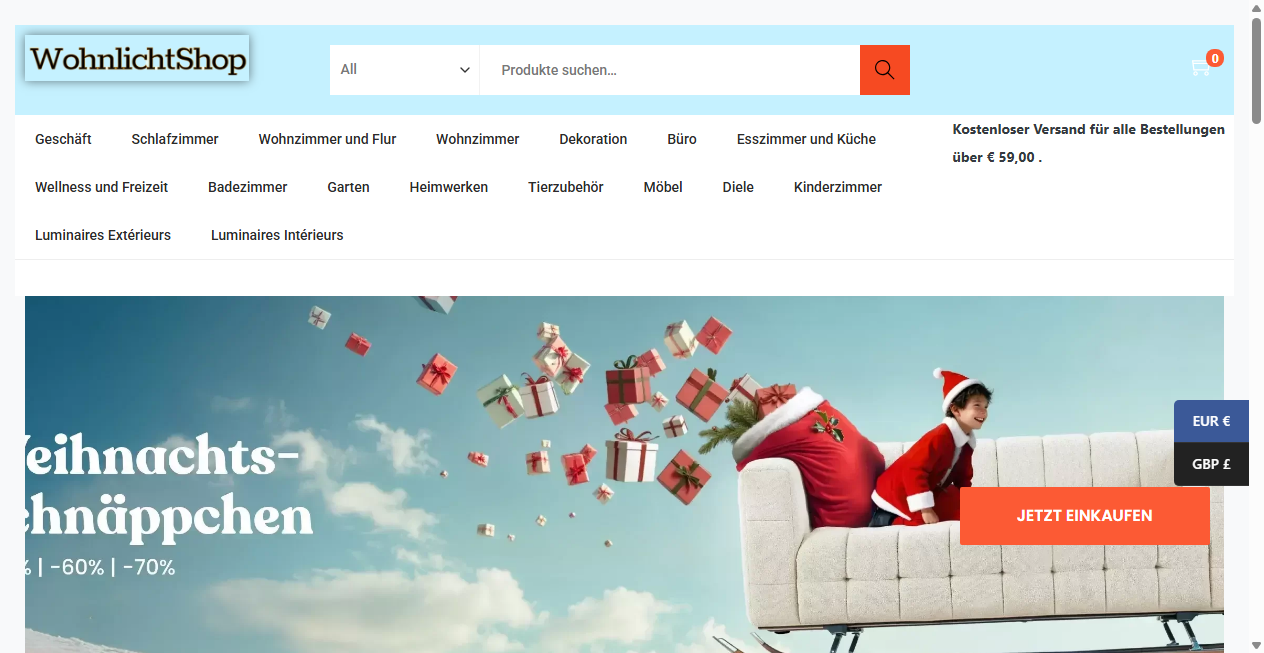Browse Esszimmer und Küche
The width and height of the screenshot is (1264, 653).
(806, 139)
